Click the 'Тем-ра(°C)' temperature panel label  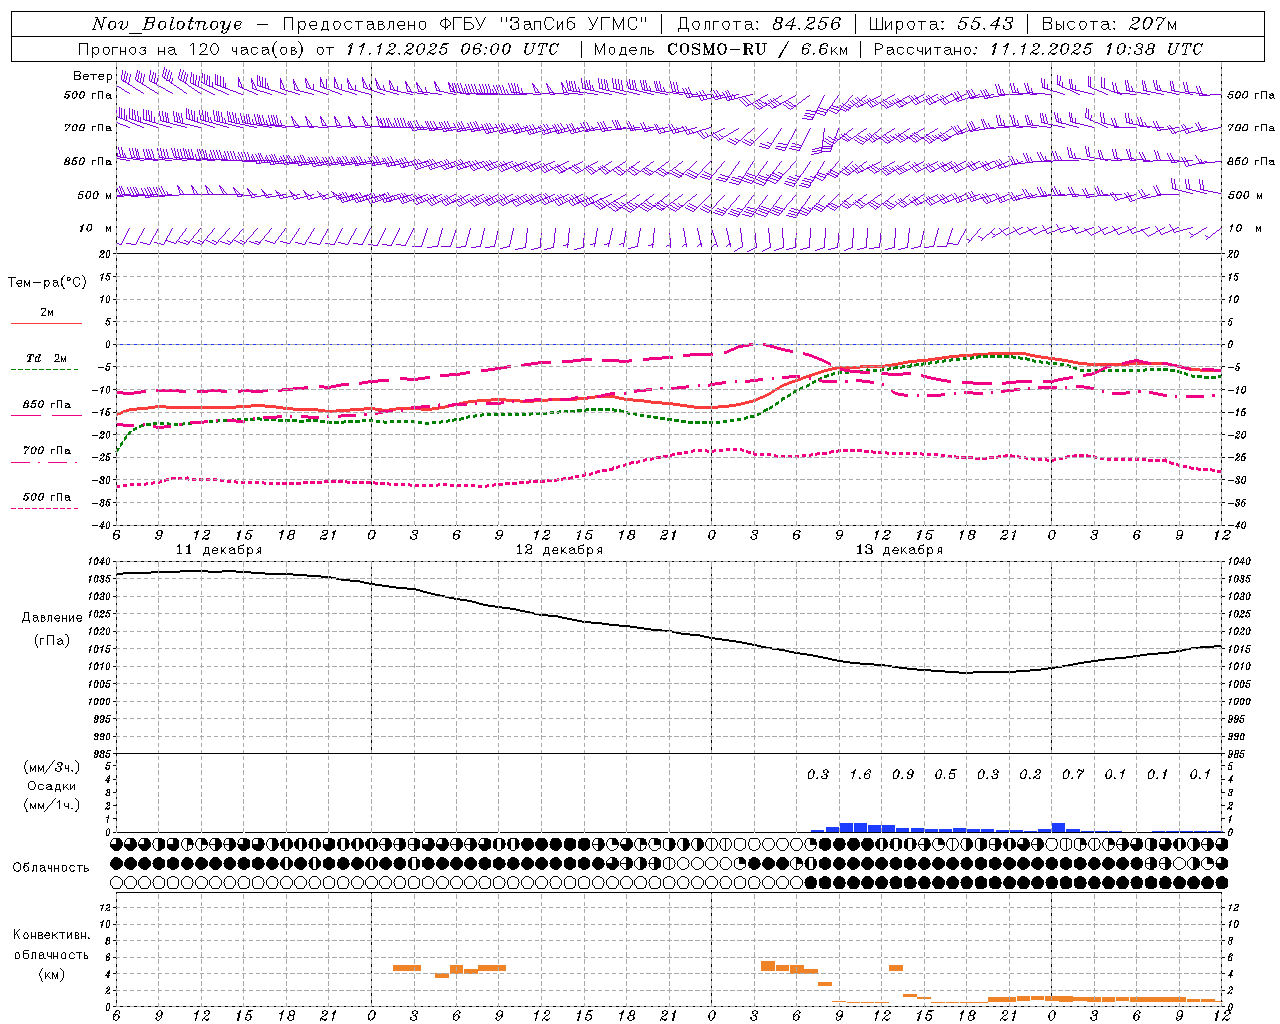(47, 283)
